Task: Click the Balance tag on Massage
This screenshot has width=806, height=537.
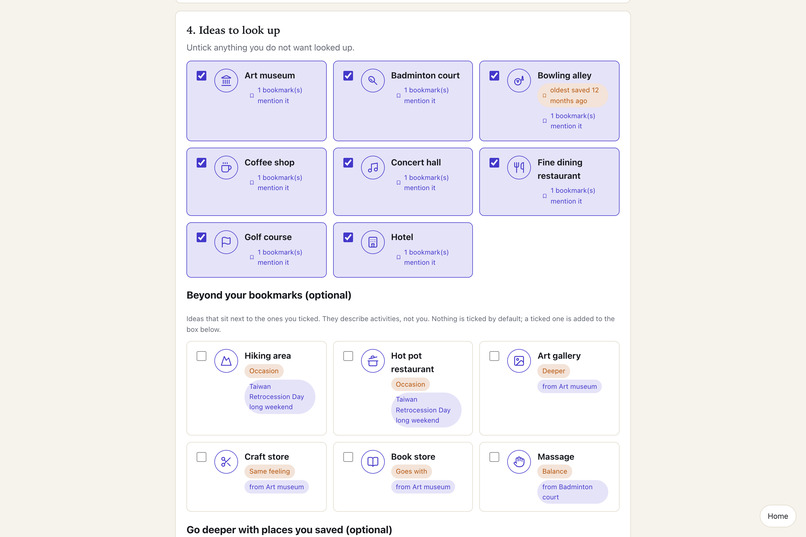Action: tap(555, 471)
